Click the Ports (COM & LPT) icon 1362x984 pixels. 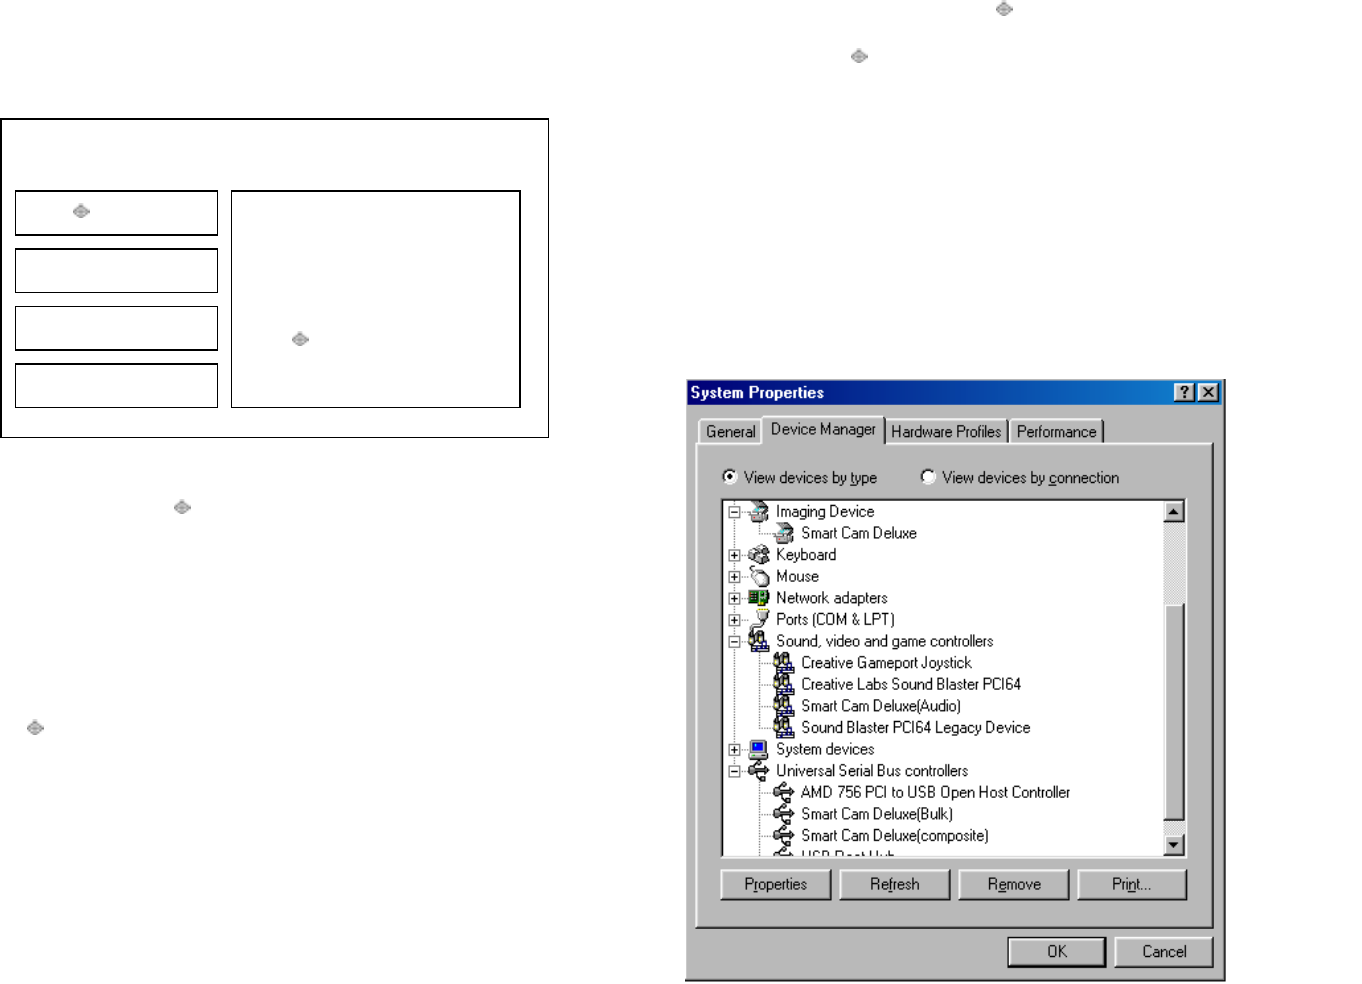click(x=759, y=620)
